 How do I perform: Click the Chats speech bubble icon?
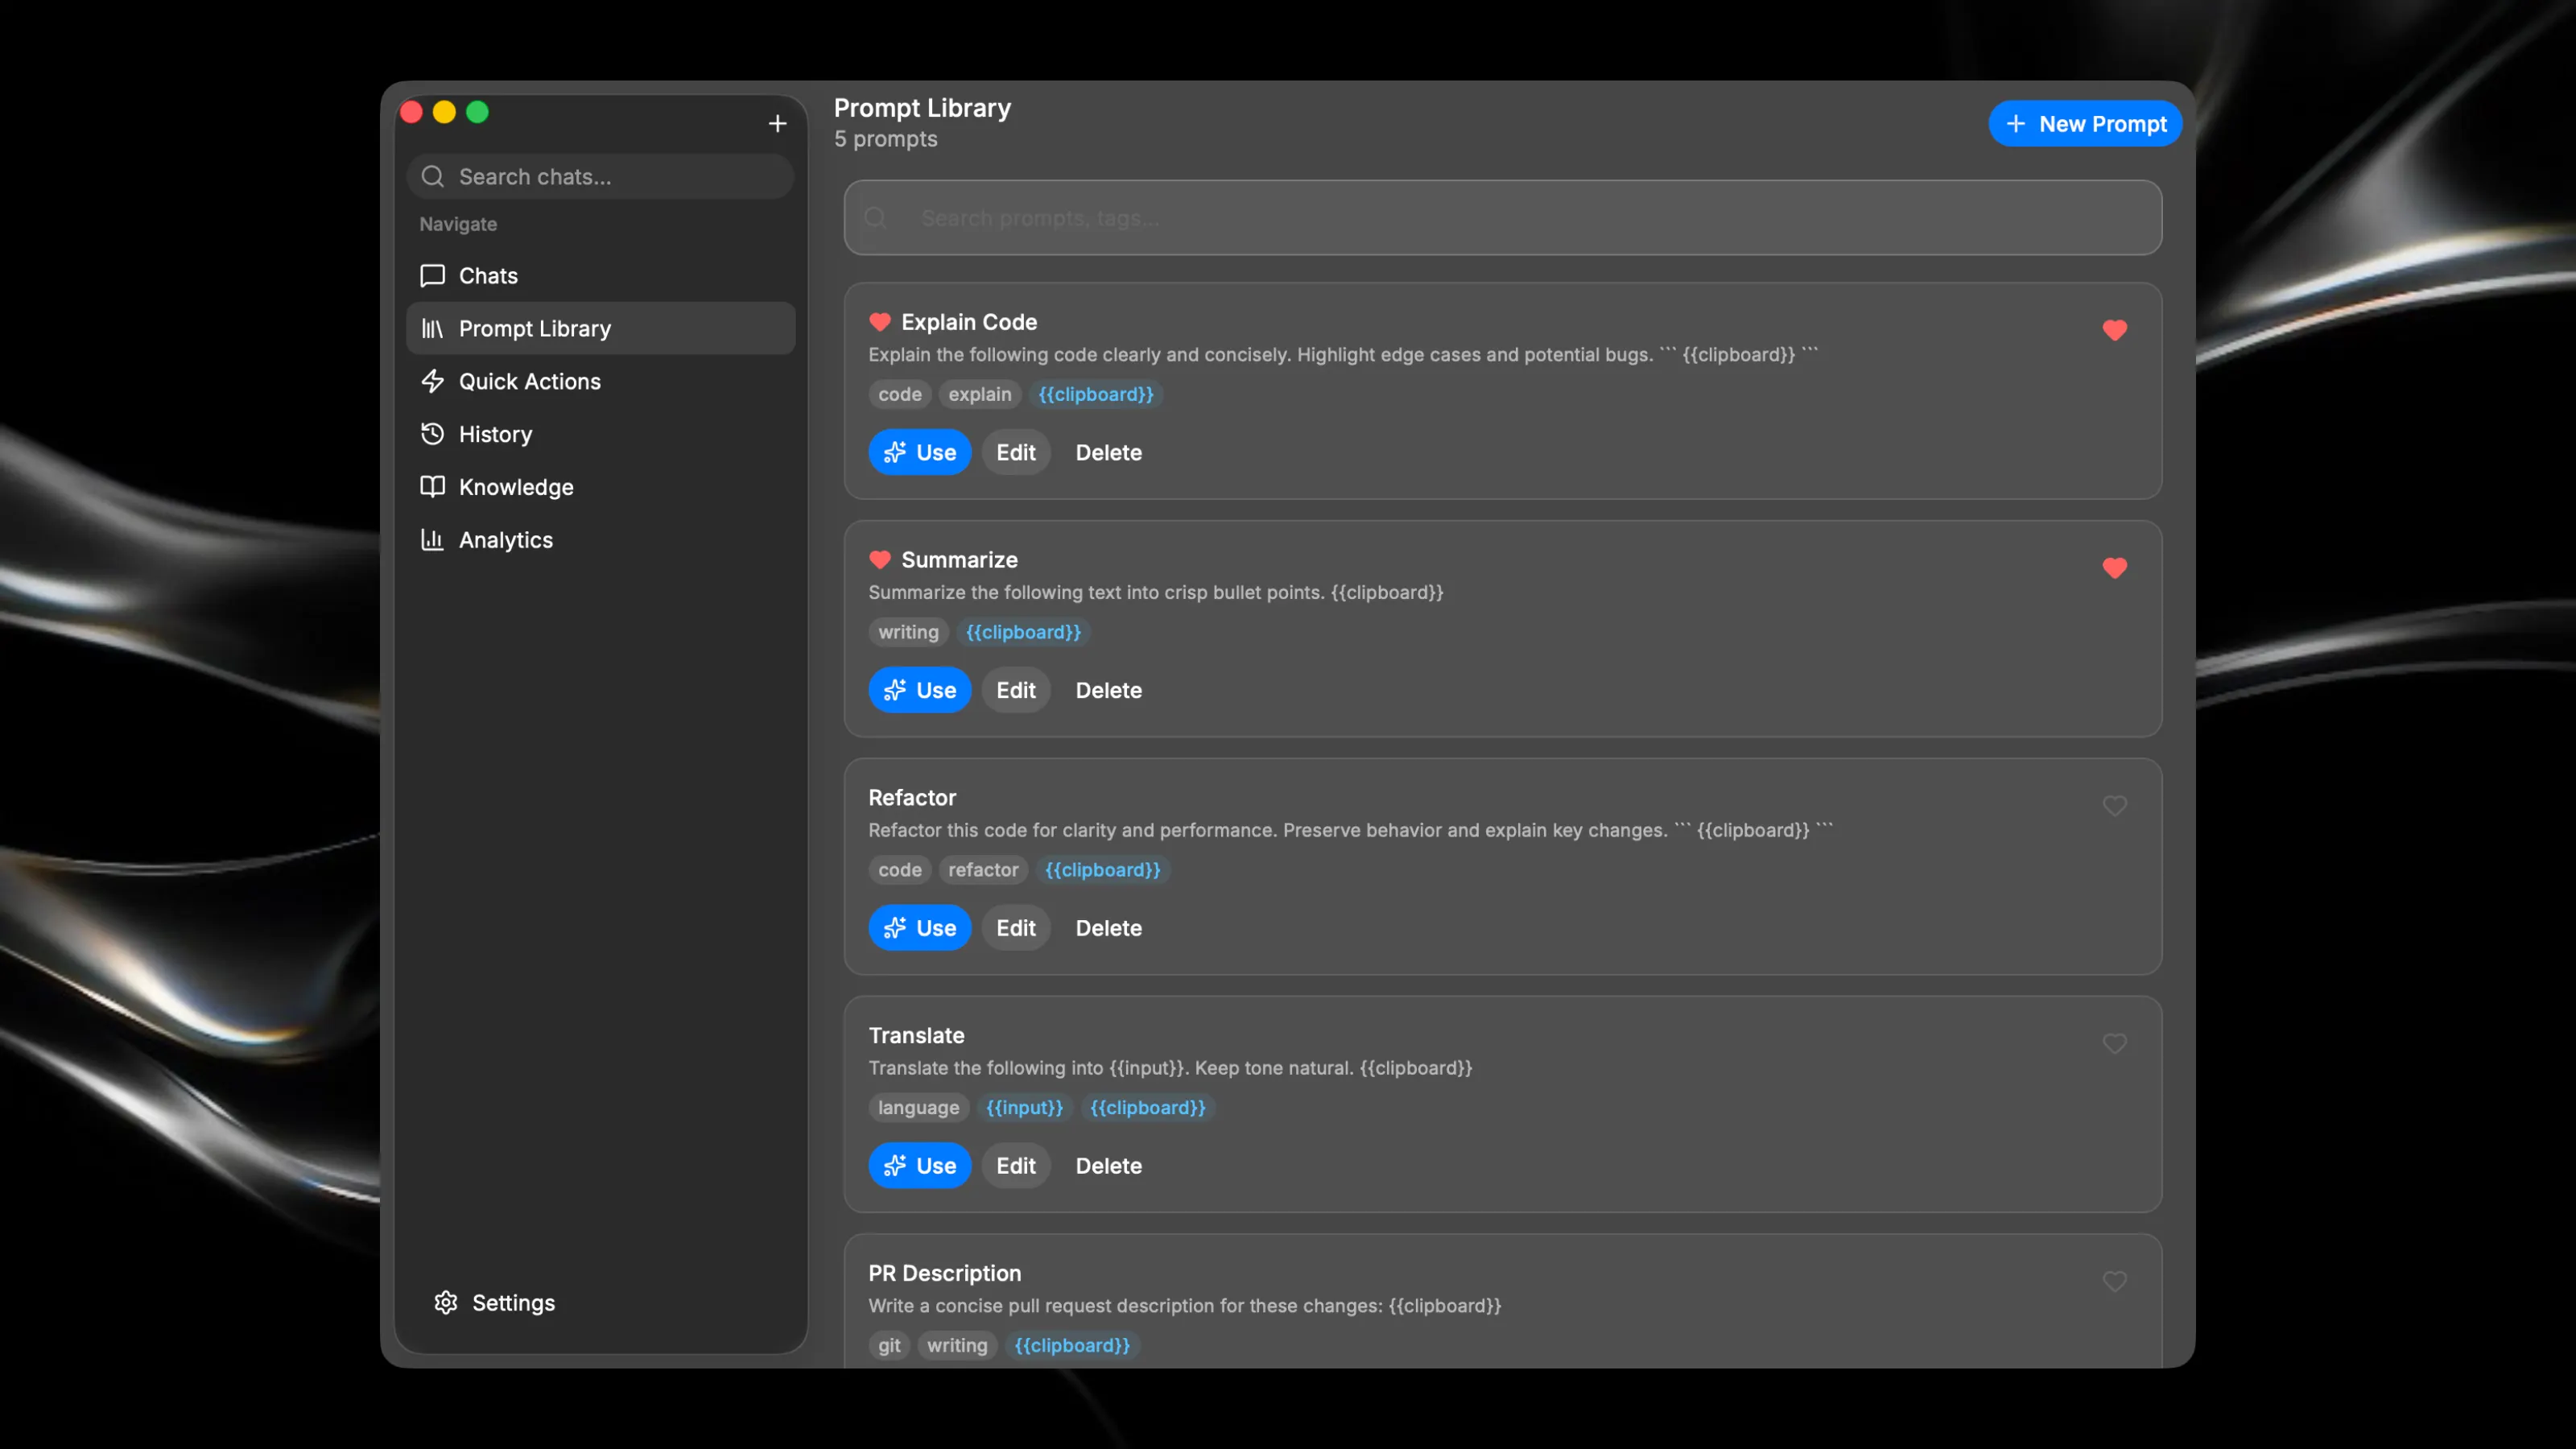pyautogui.click(x=432, y=276)
